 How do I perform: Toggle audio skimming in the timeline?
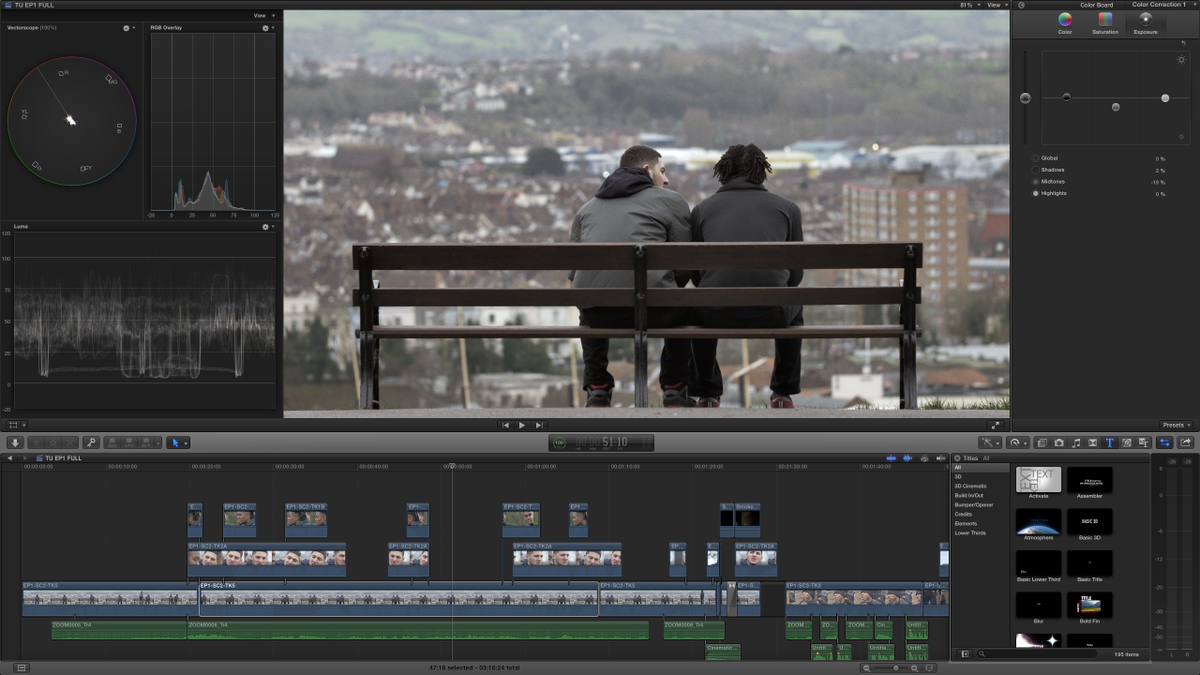907,458
